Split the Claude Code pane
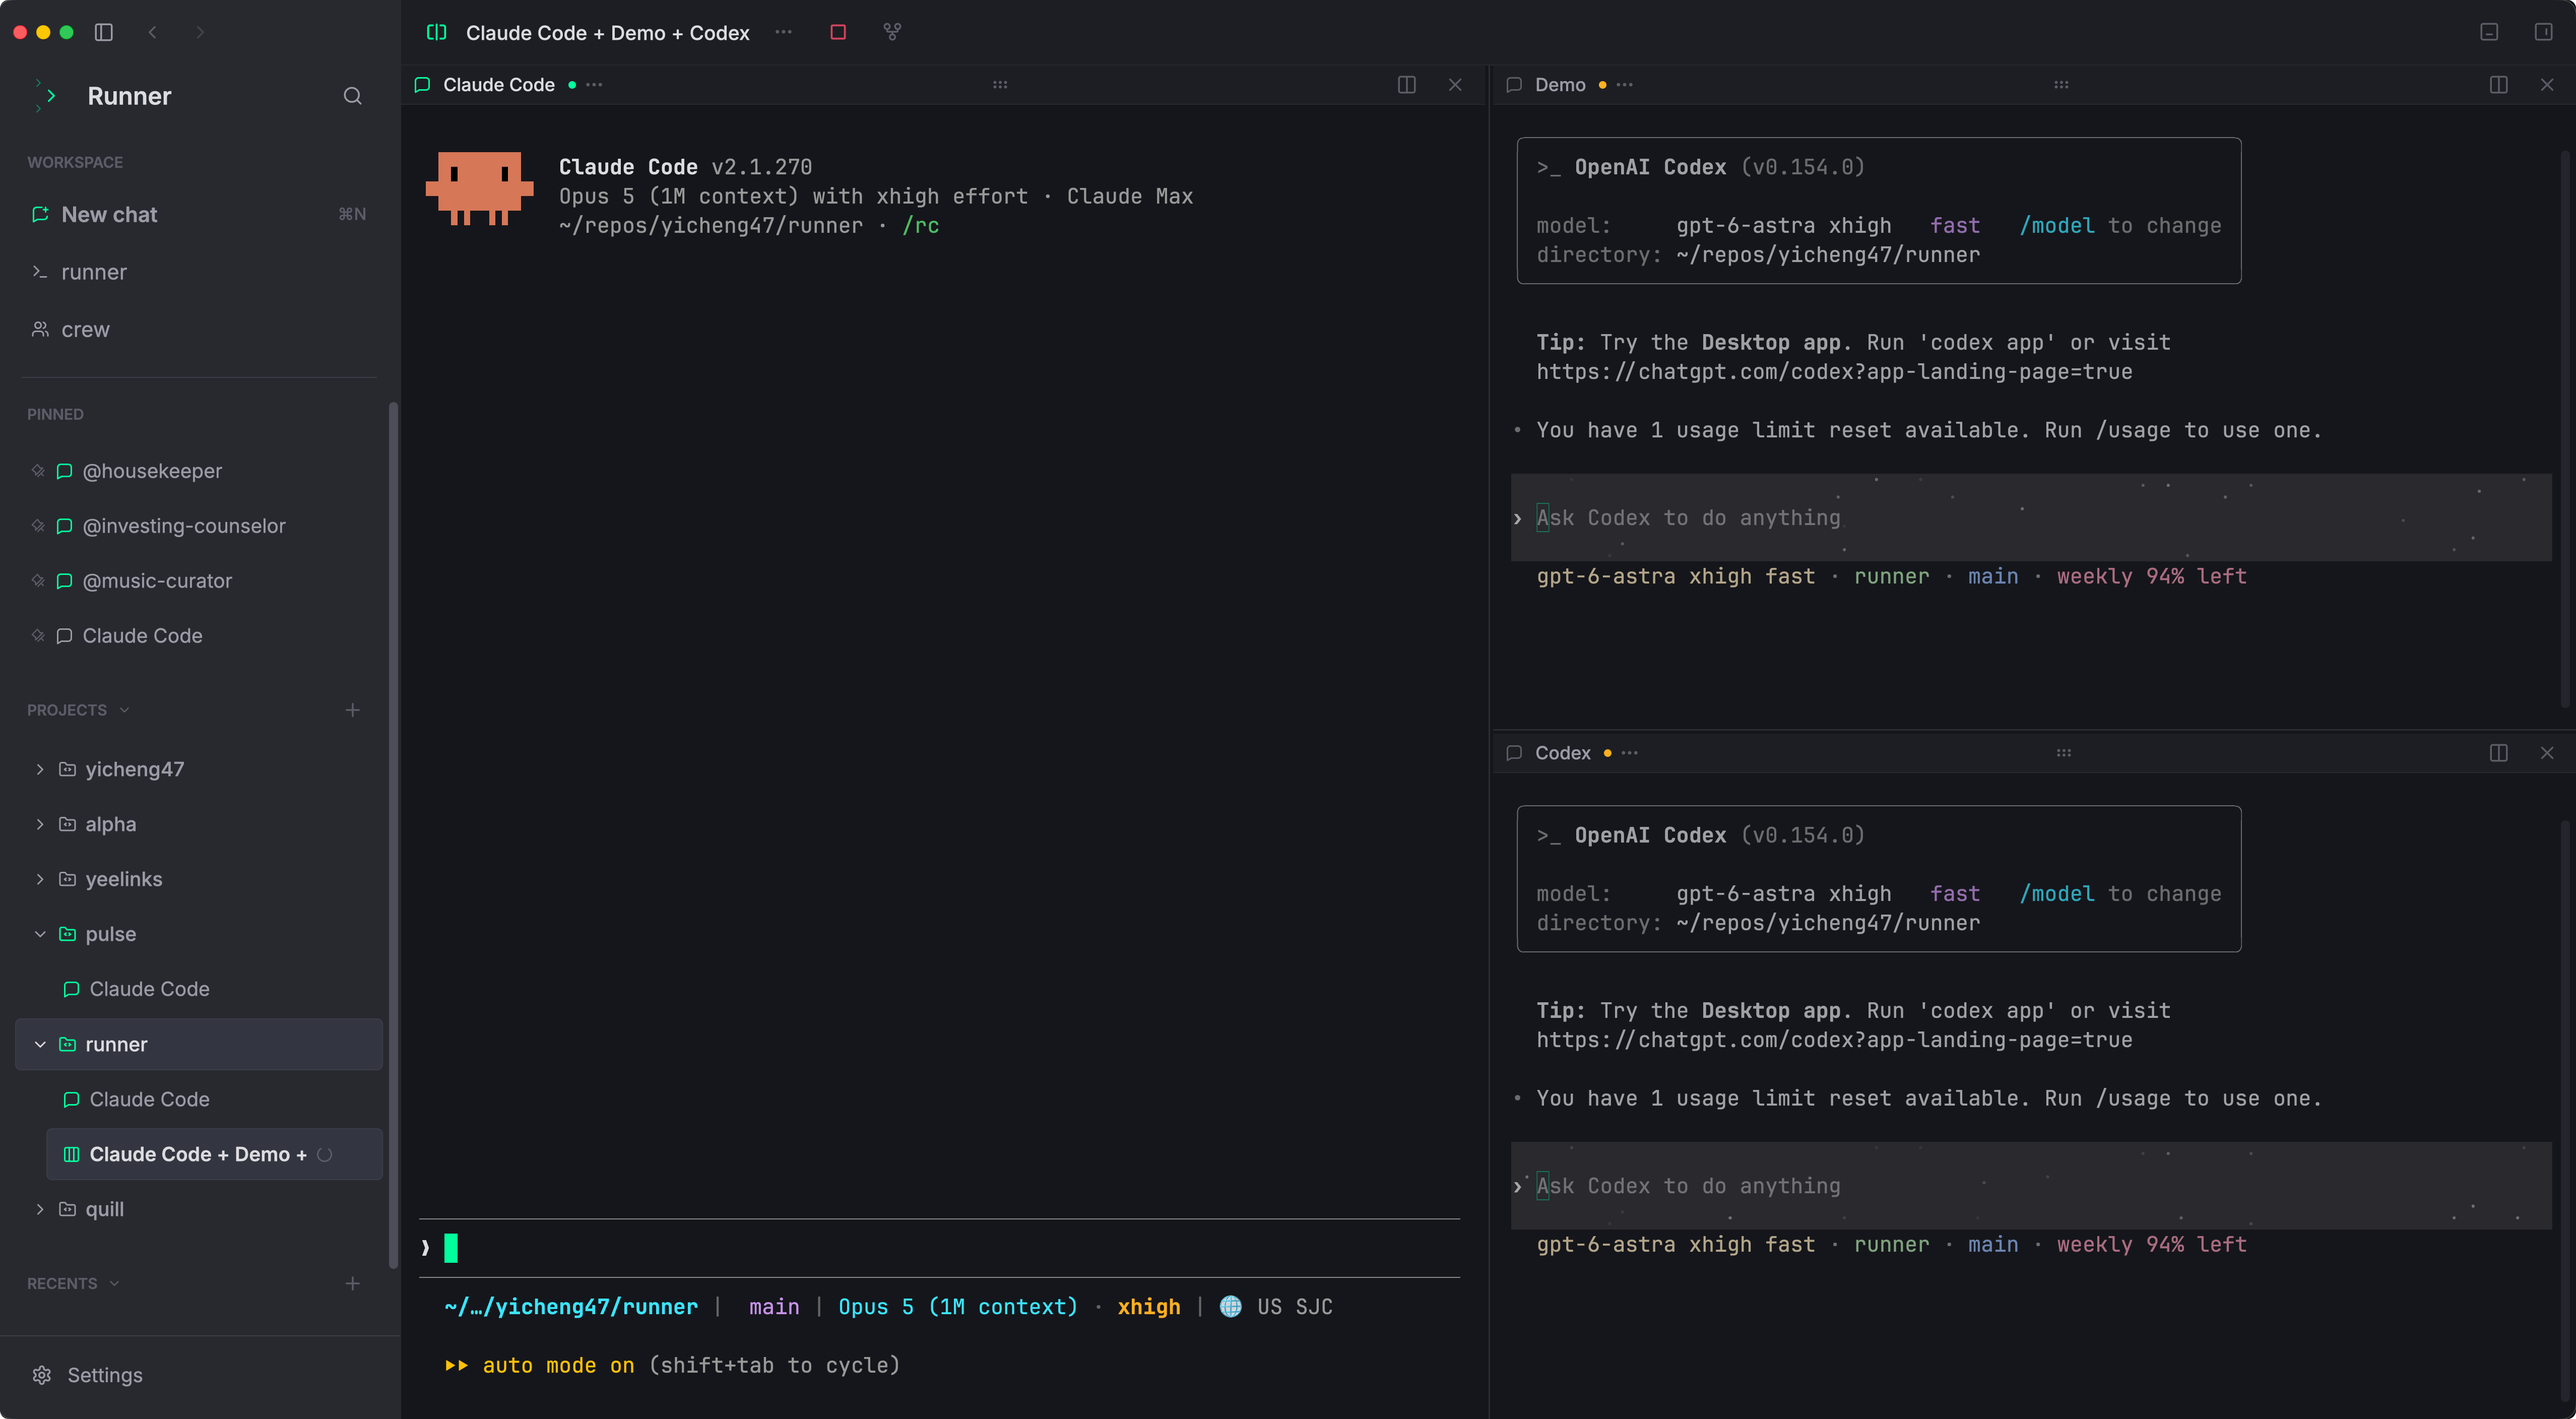The image size is (2576, 1419). point(1406,85)
